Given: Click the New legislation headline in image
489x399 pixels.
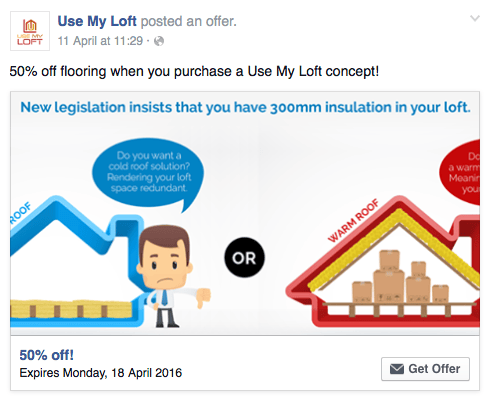Looking at the screenshot, I should click(x=245, y=107).
